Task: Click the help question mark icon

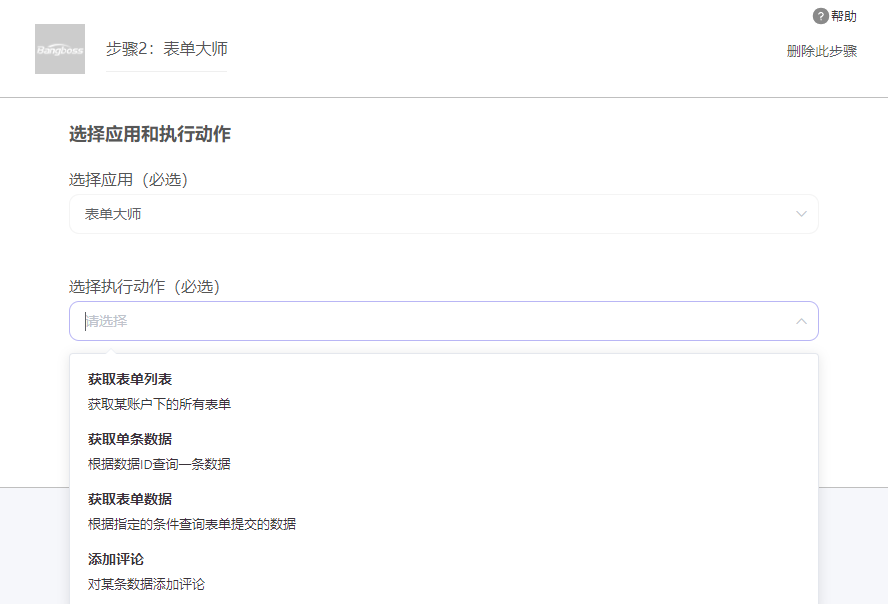Action: [820, 16]
